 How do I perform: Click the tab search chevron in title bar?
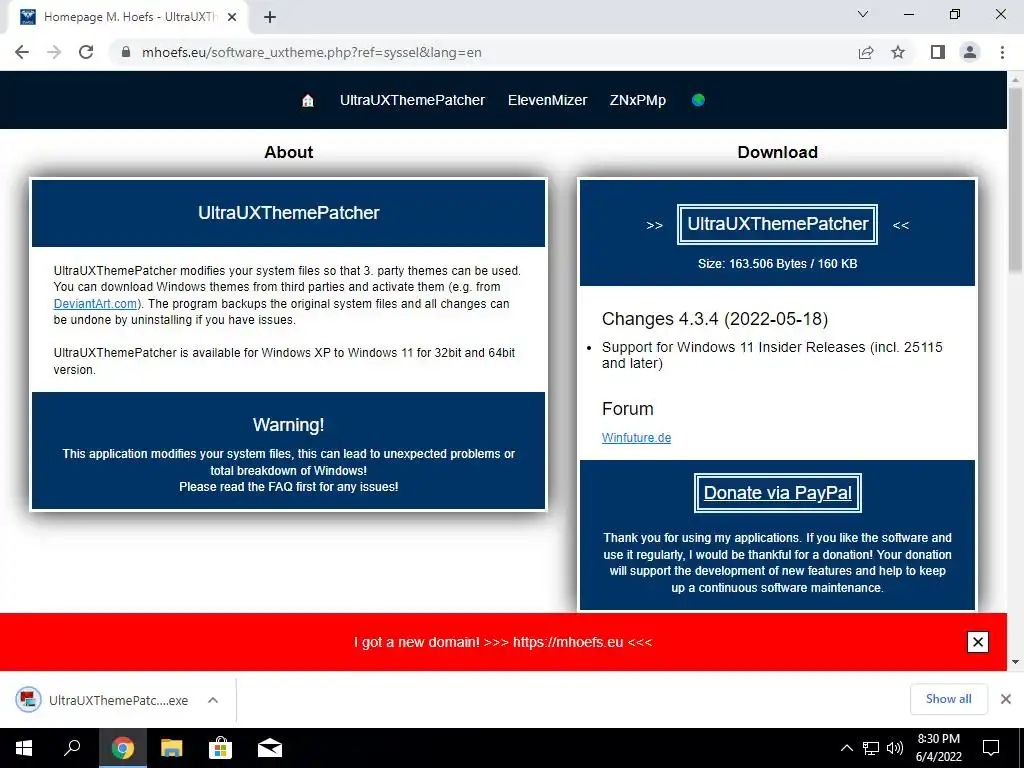pos(863,14)
